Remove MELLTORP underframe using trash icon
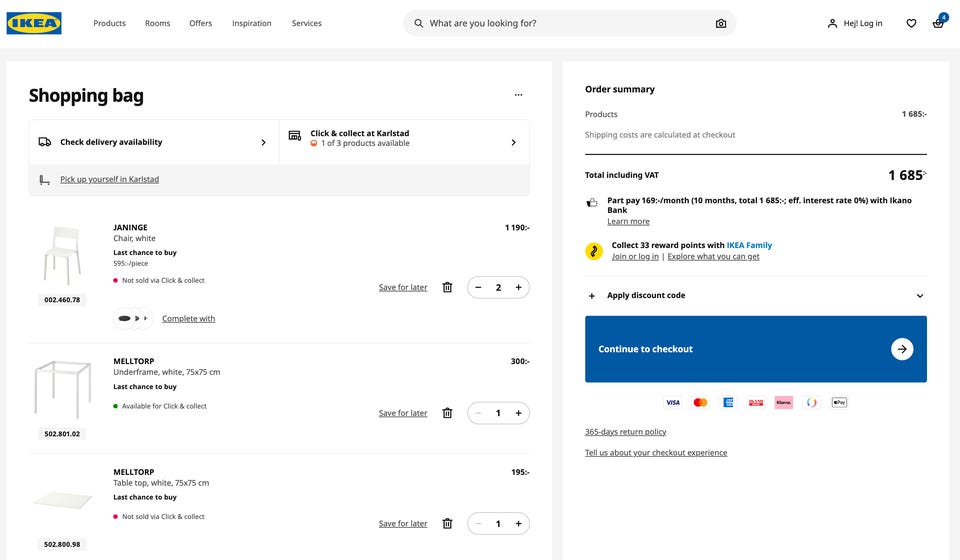 [x=447, y=413]
